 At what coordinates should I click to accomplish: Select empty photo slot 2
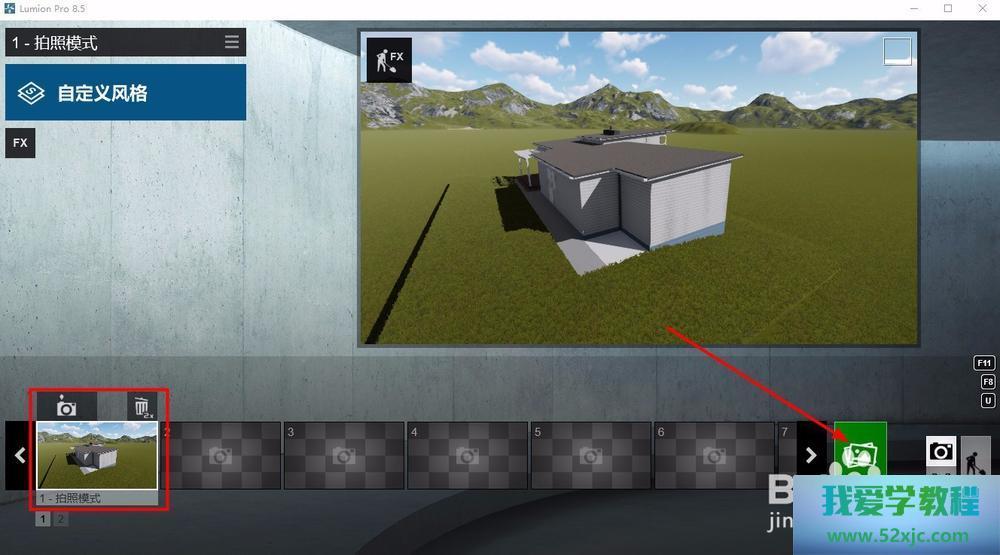tap(221, 455)
